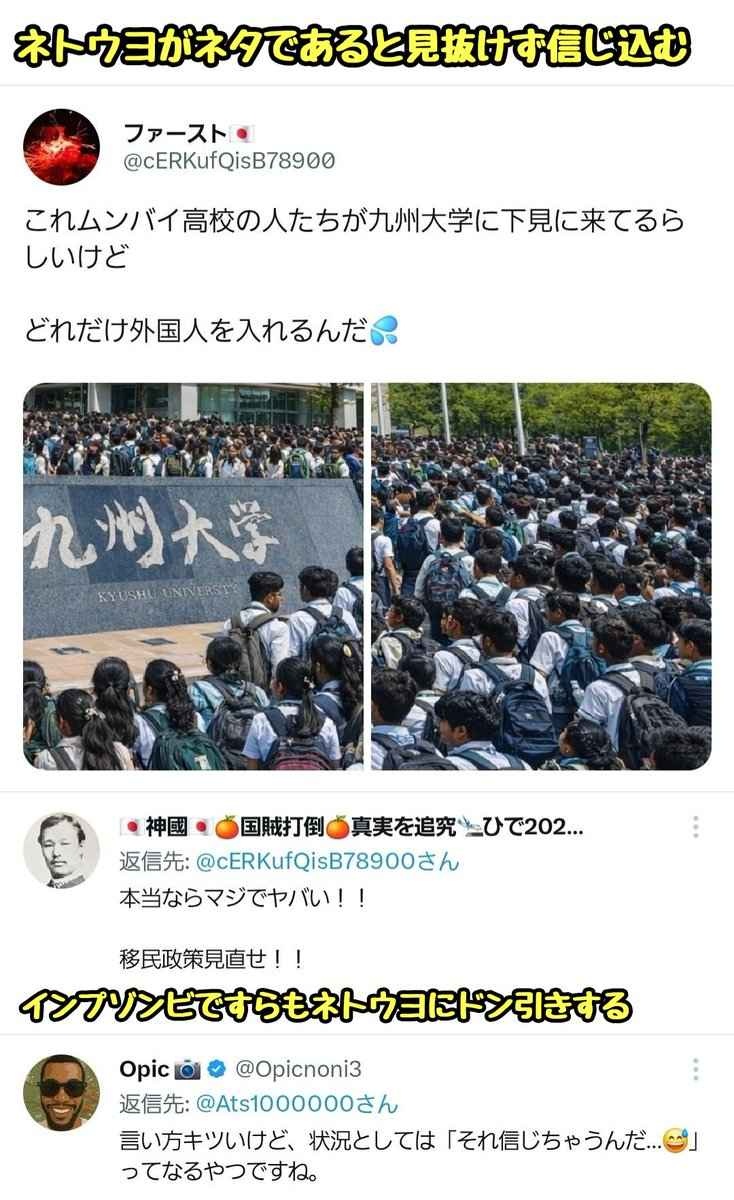
Task: Open the Kyushu University sign photo
Action: coord(193,576)
